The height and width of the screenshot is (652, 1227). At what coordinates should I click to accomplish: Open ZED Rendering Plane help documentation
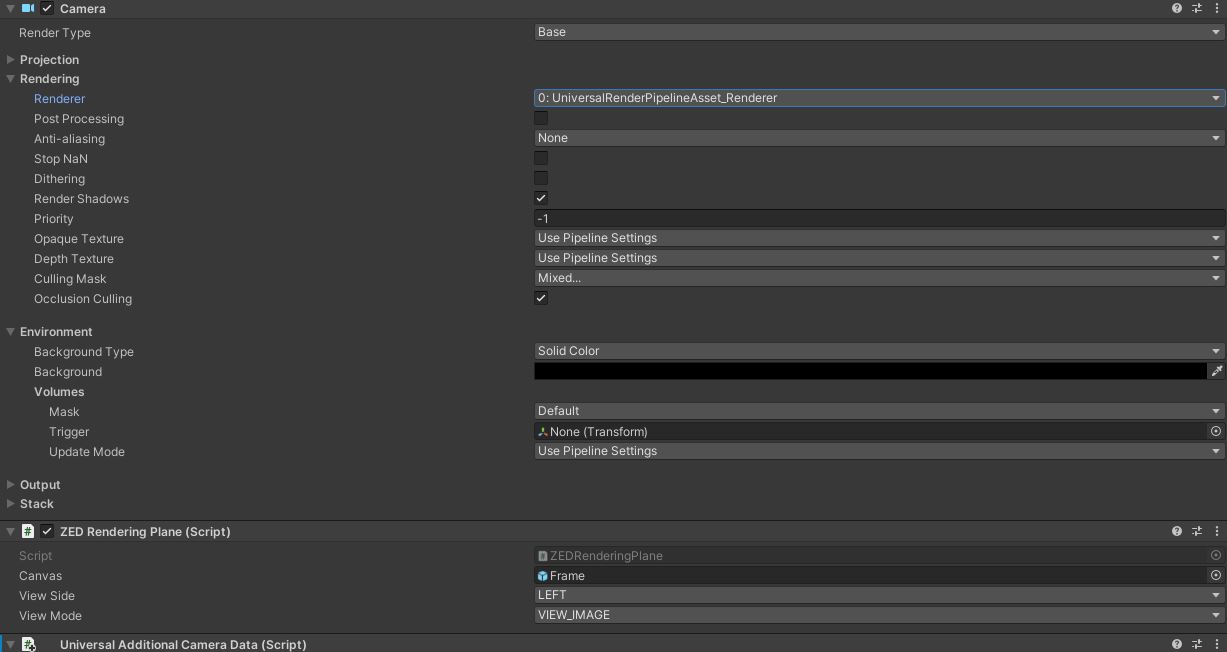click(1176, 531)
